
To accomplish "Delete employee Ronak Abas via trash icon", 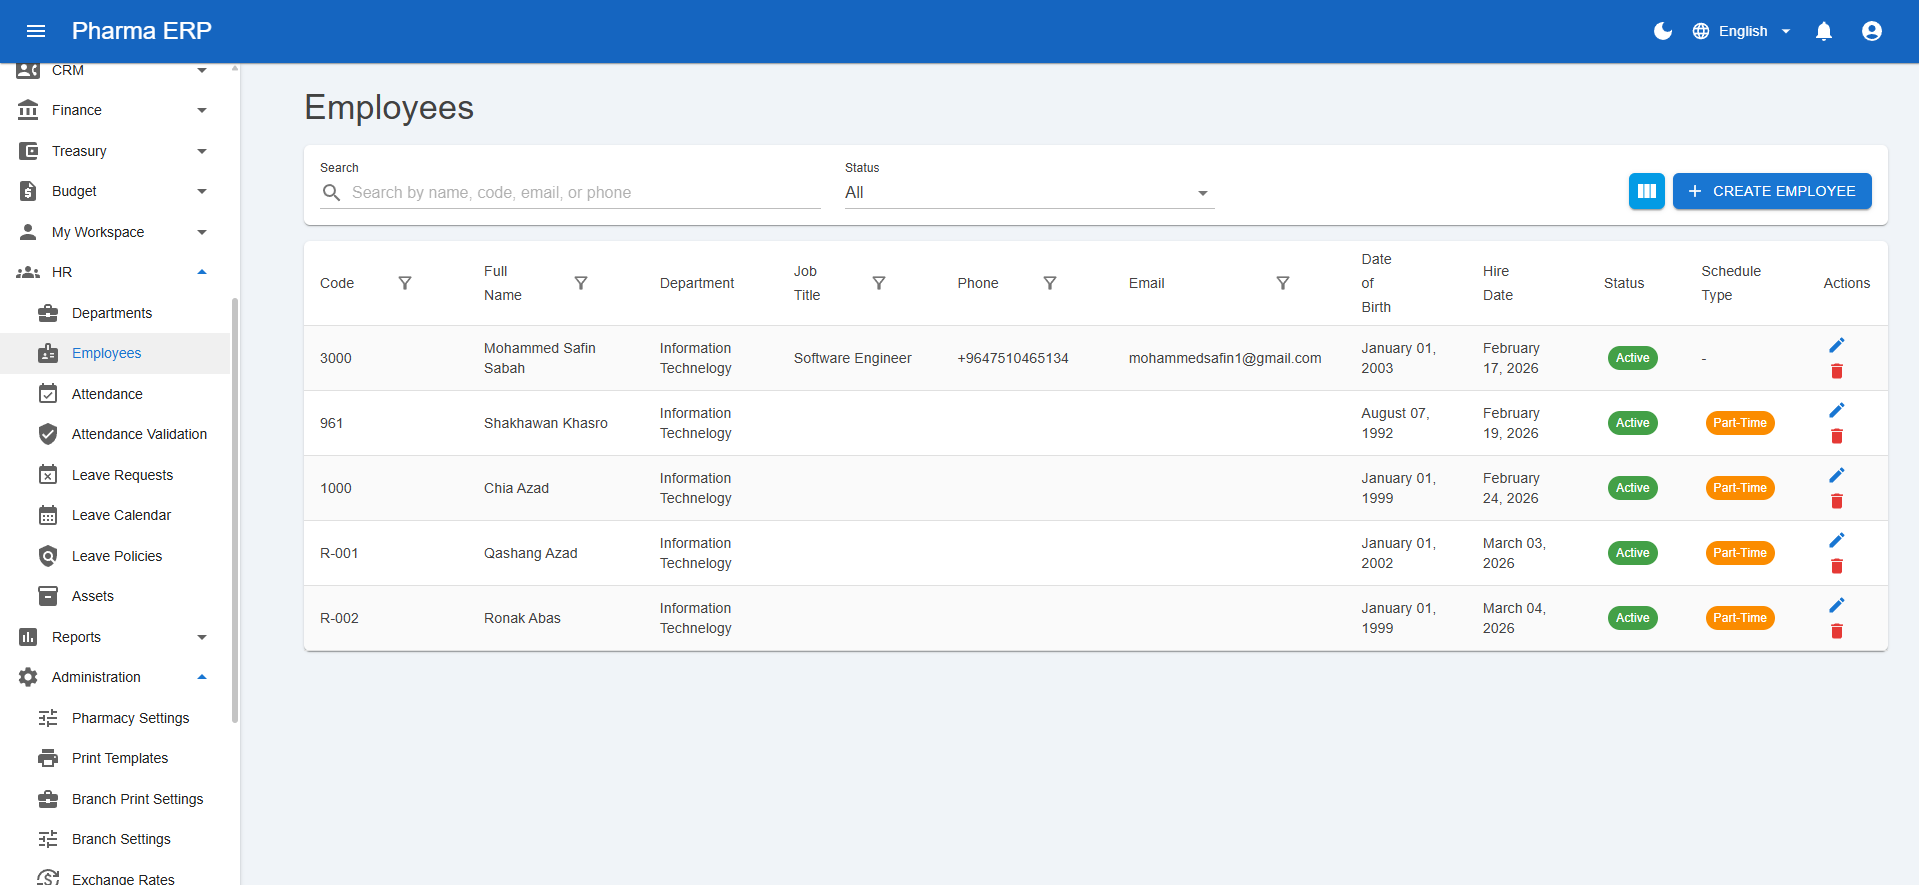I will (x=1836, y=631).
